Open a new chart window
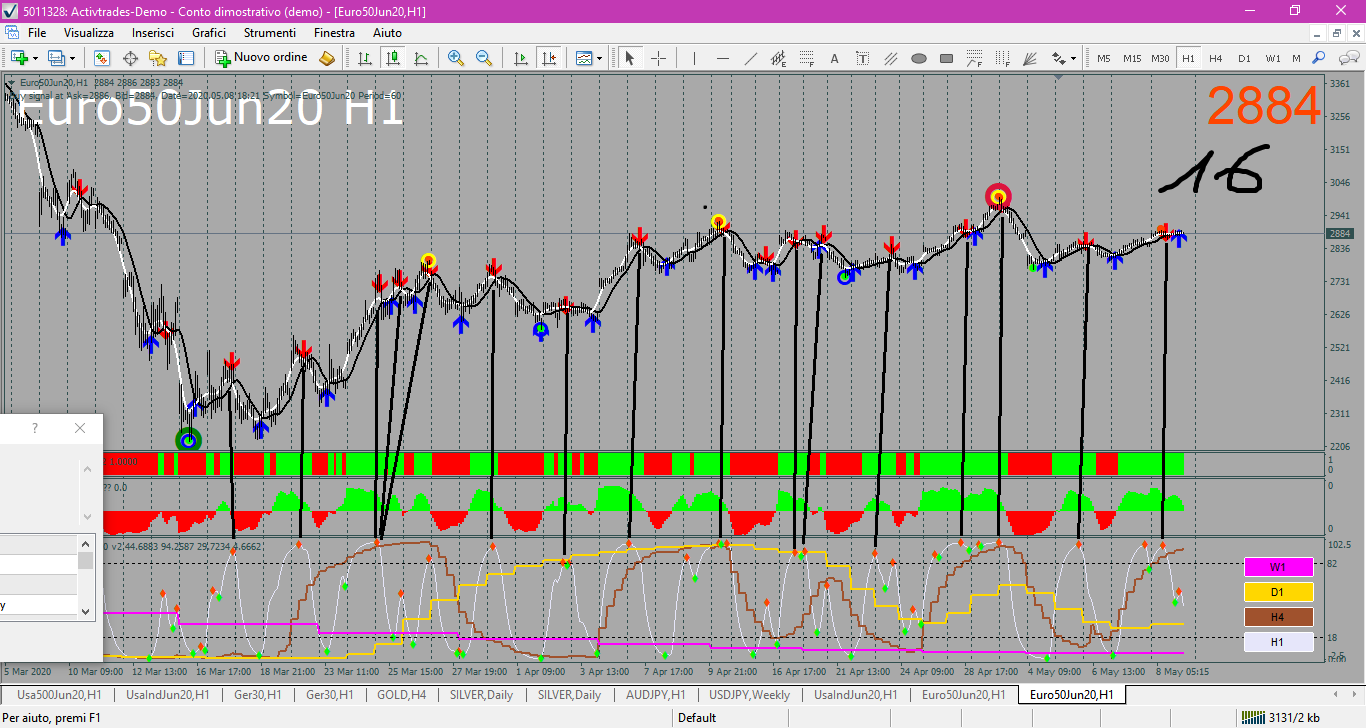The width and height of the screenshot is (1366, 728). pos(18,58)
